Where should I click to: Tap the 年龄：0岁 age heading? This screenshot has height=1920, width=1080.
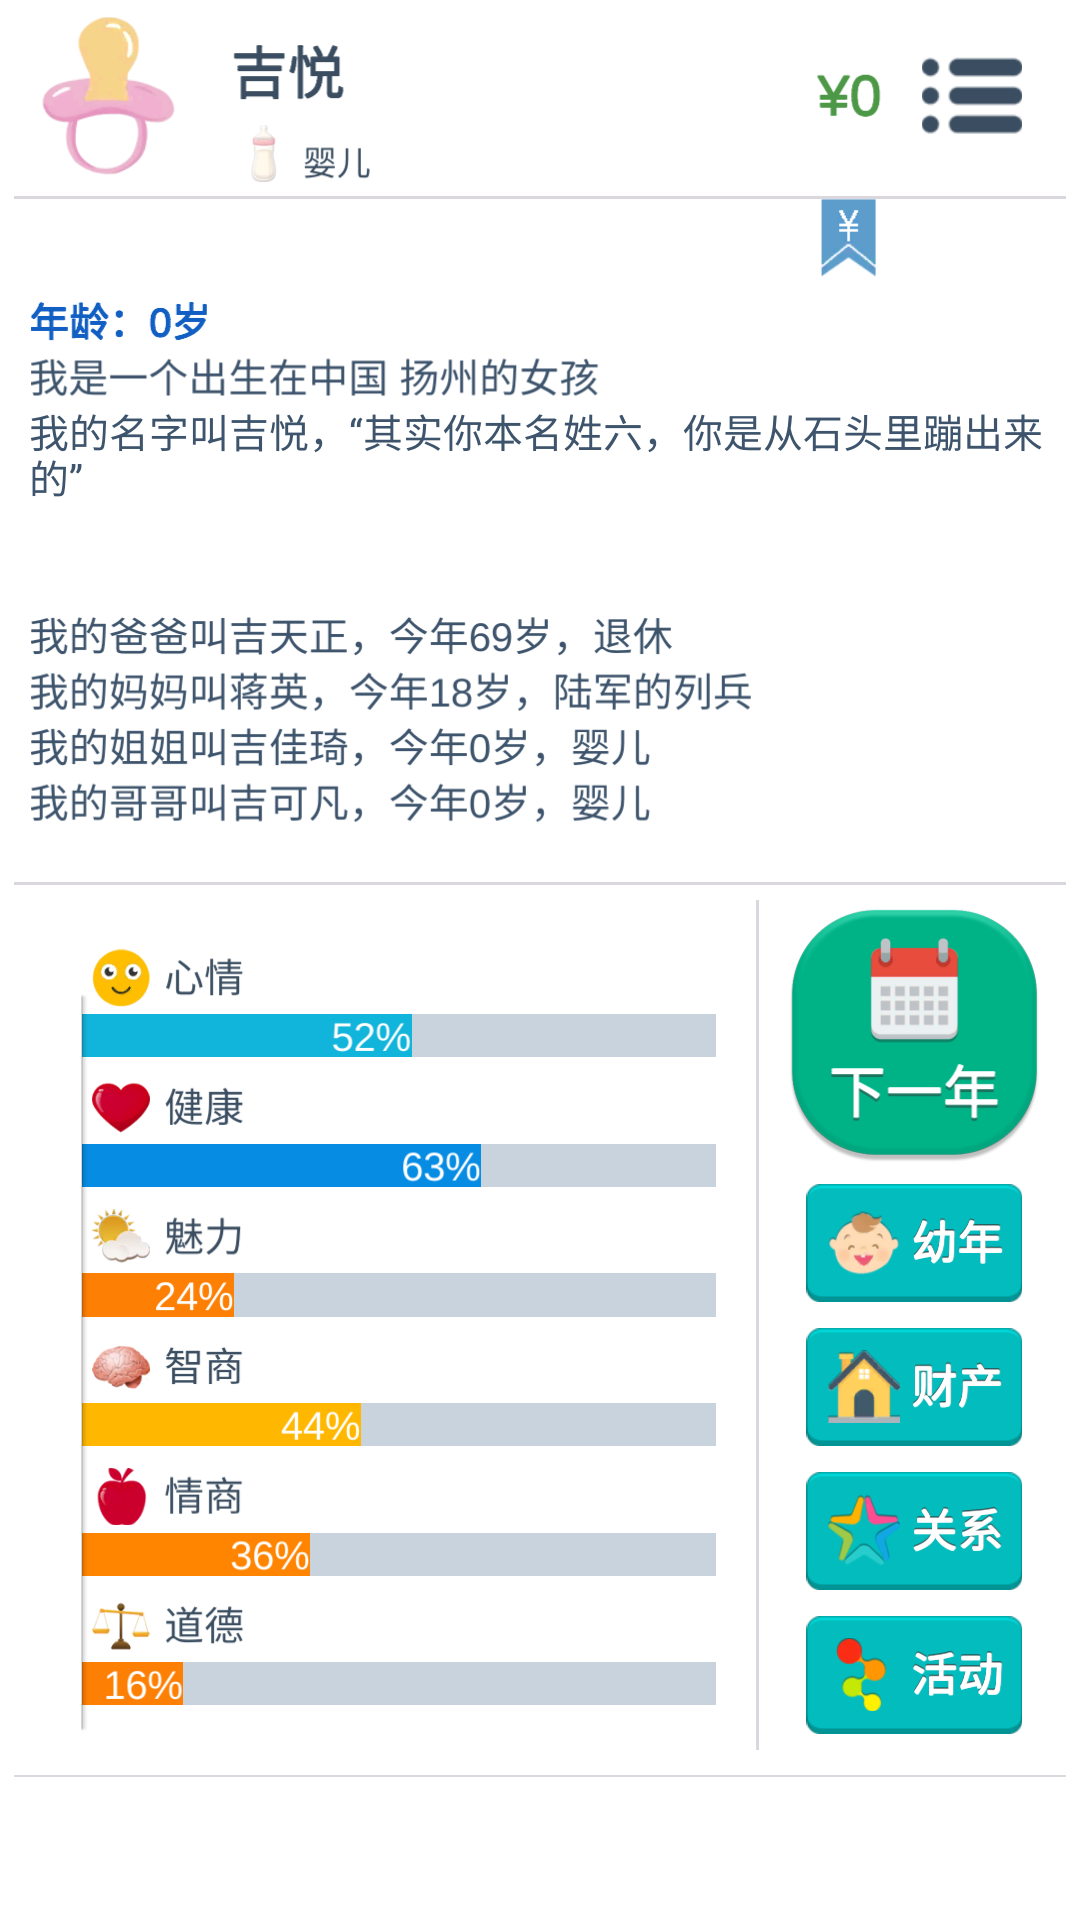119,322
